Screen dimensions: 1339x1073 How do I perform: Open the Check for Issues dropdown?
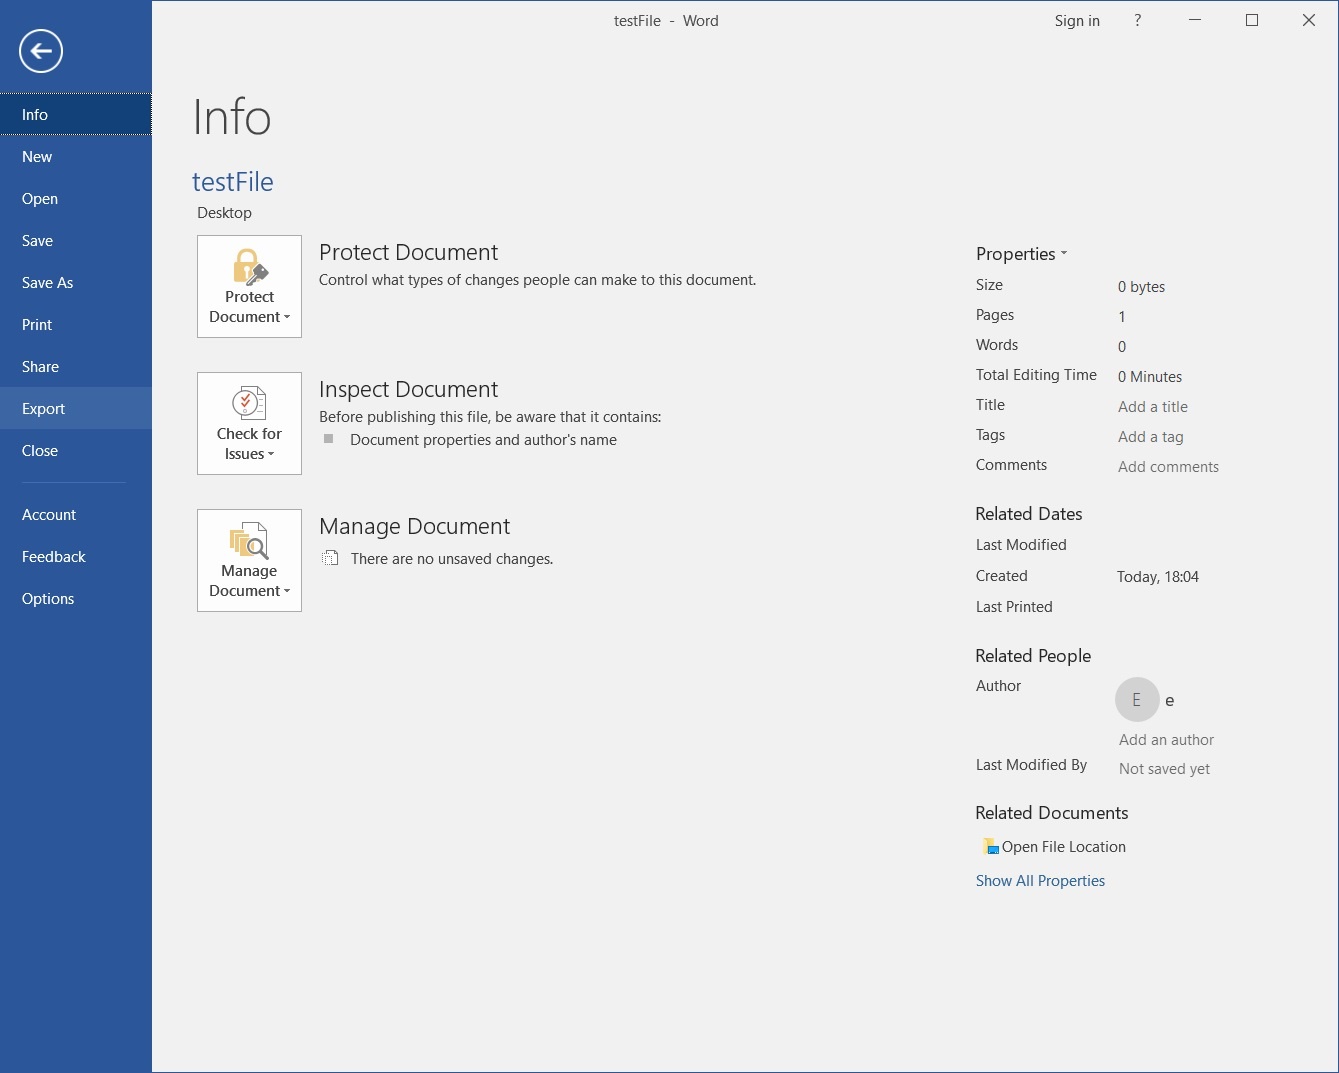[x=249, y=423]
